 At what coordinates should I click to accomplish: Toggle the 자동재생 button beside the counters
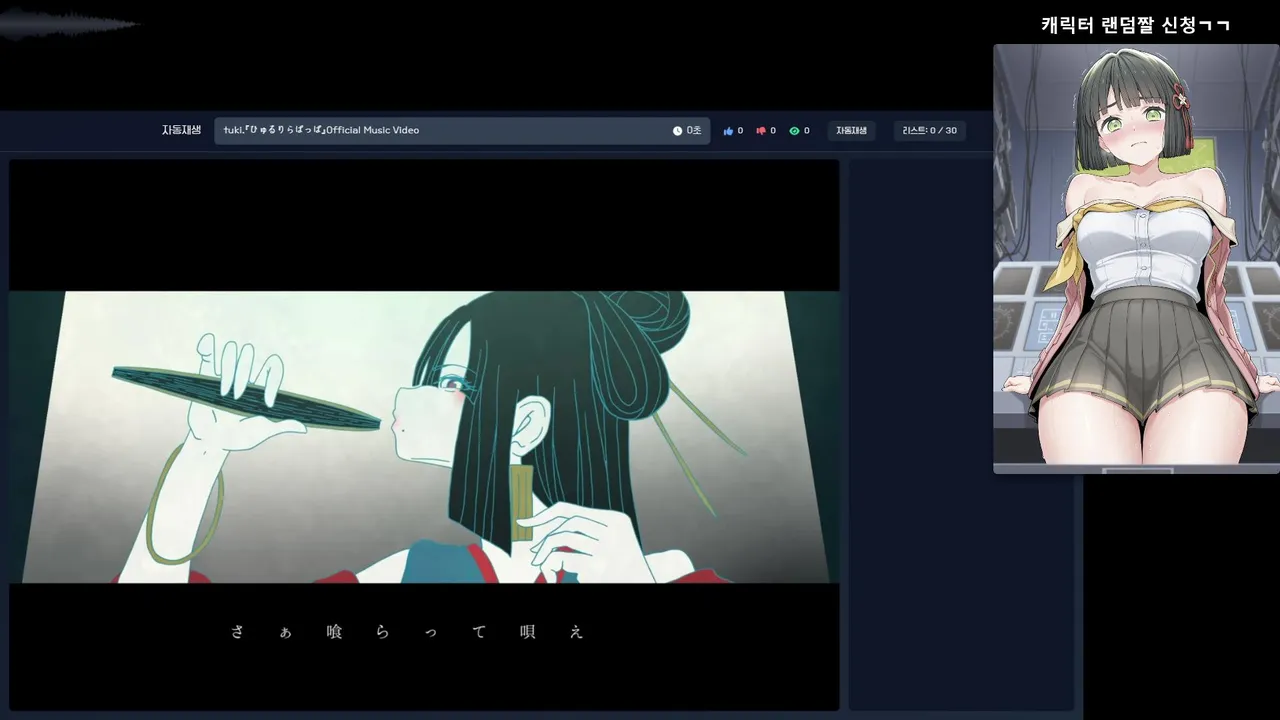tap(851, 131)
